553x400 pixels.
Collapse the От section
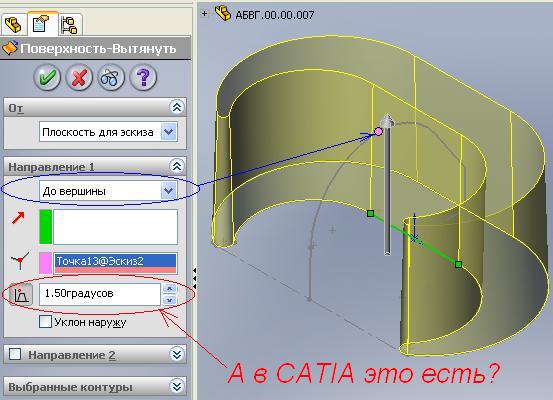coord(176,107)
